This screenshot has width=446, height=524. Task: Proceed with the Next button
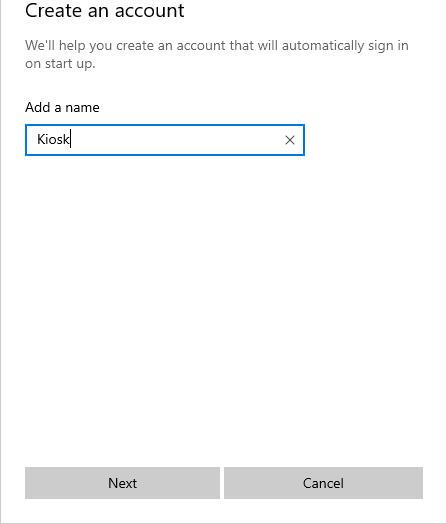coord(122,483)
